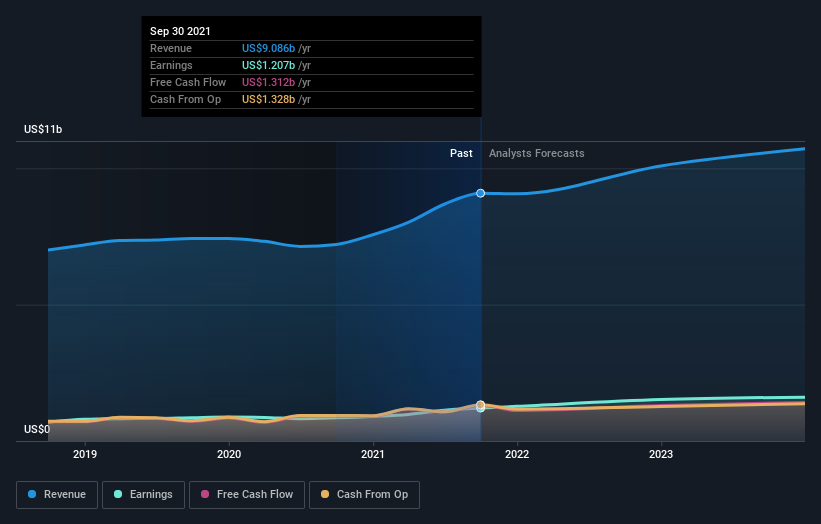Click the 2020 axis label

pos(229,454)
